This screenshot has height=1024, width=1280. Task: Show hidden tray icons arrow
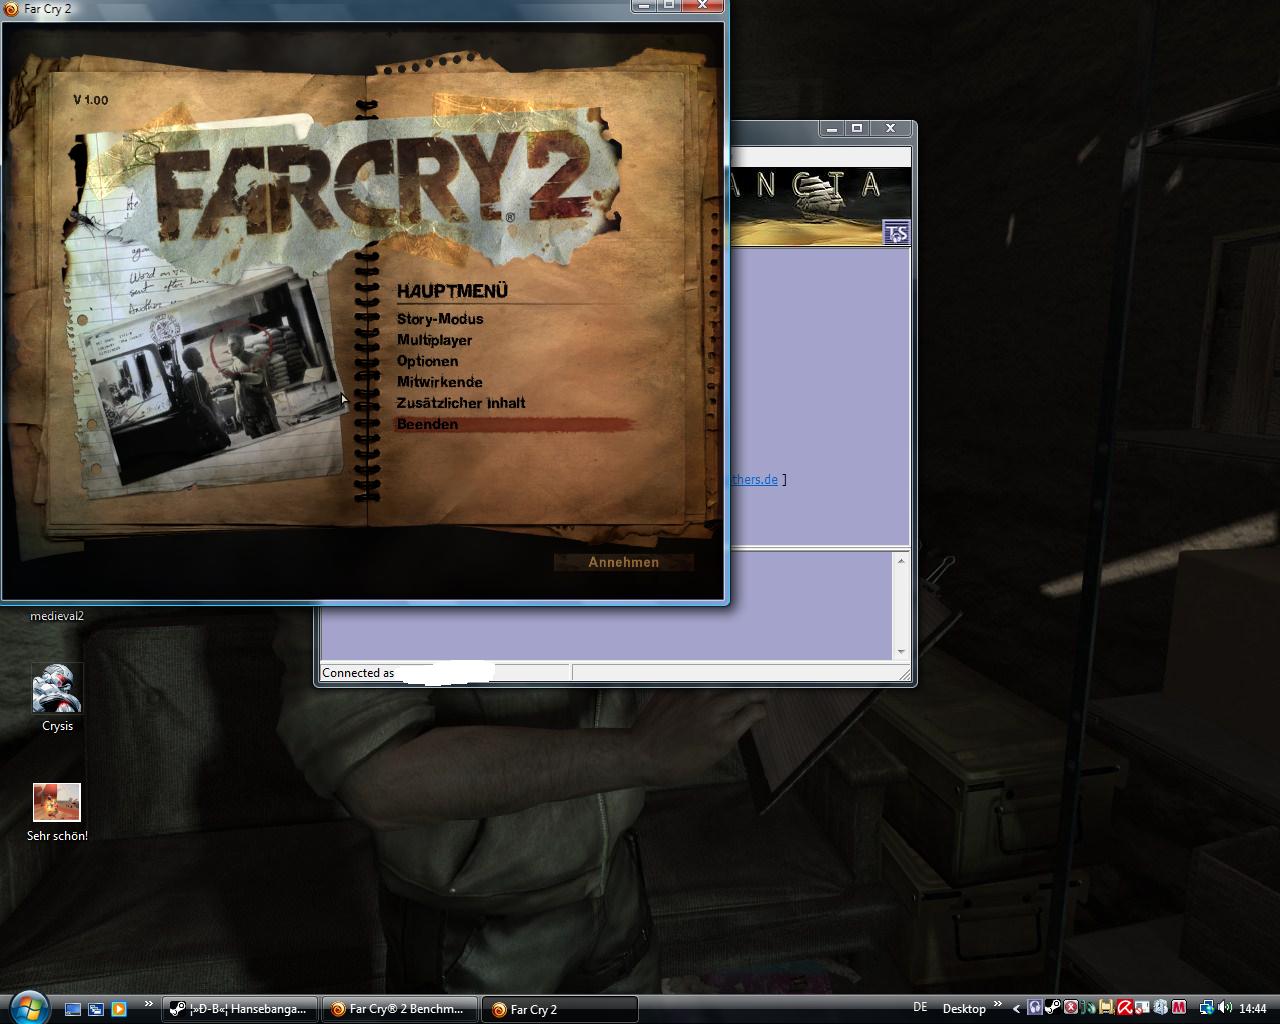[x=1017, y=1008]
